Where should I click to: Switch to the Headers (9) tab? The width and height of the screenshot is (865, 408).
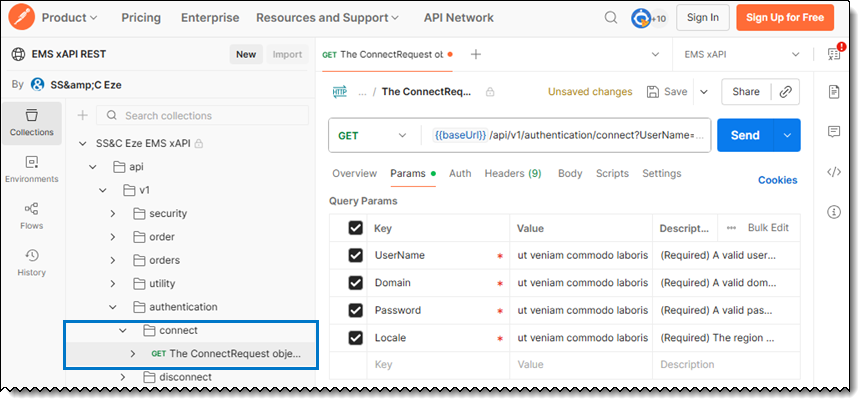(x=513, y=173)
